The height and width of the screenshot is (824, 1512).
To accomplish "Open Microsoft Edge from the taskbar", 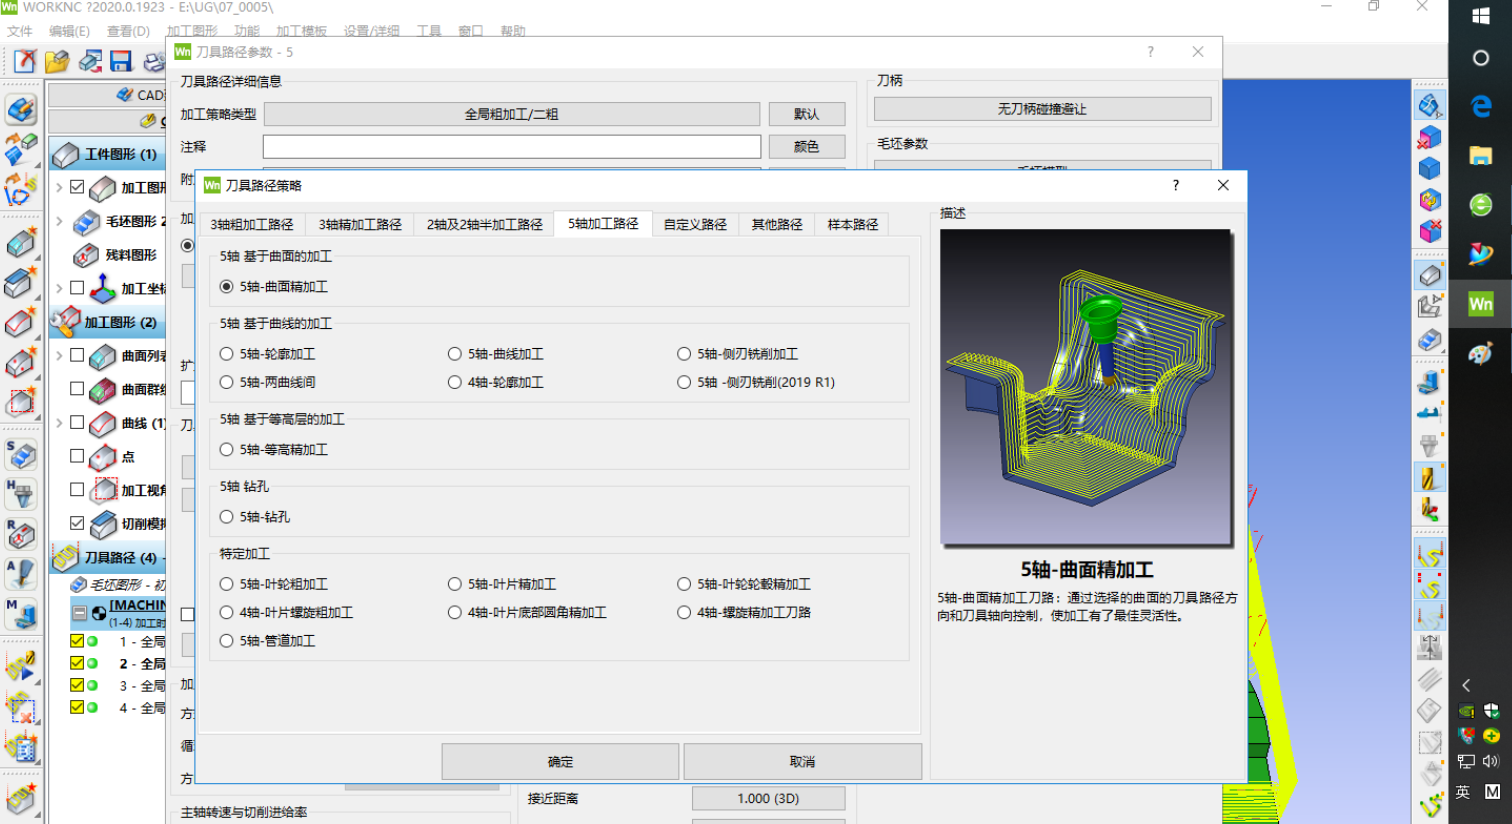I will [x=1481, y=105].
